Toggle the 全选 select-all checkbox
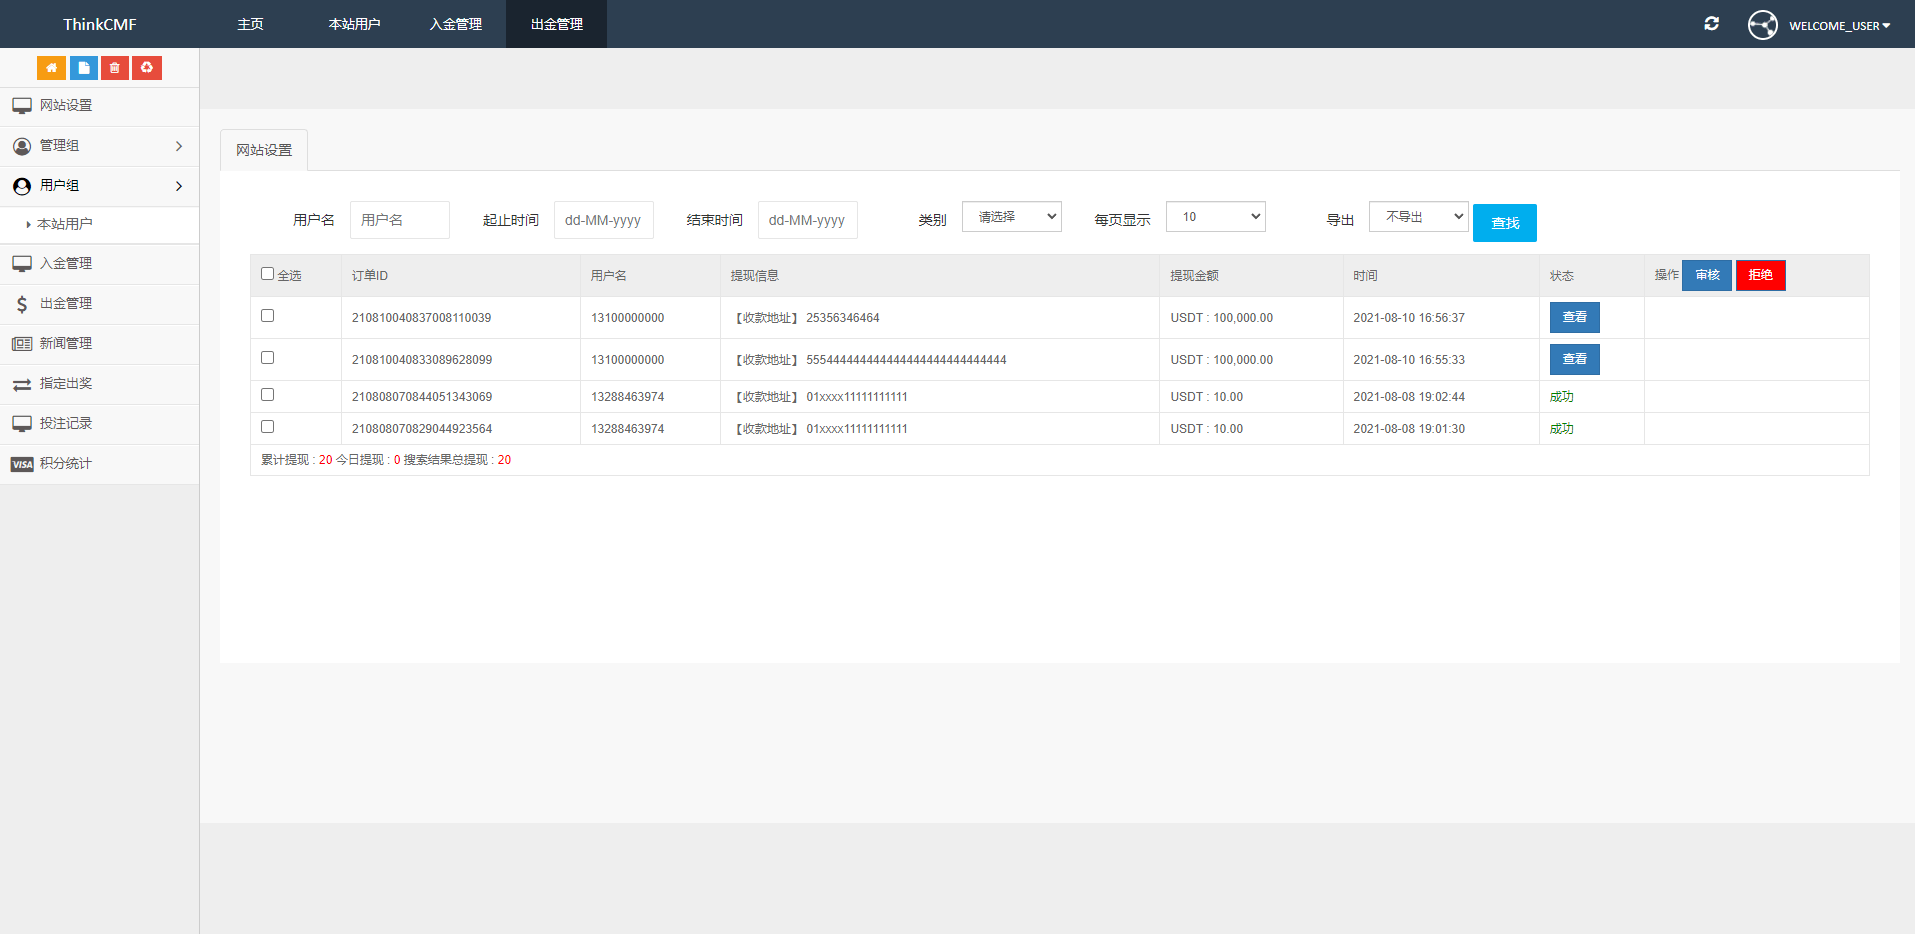 267,274
